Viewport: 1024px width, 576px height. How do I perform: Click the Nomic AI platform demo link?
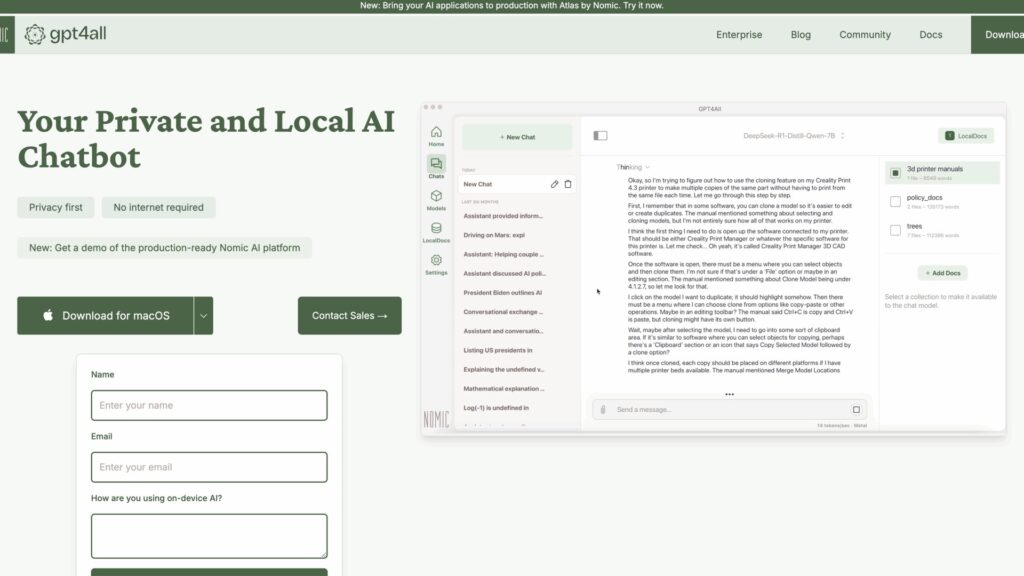[x=165, y=248]
